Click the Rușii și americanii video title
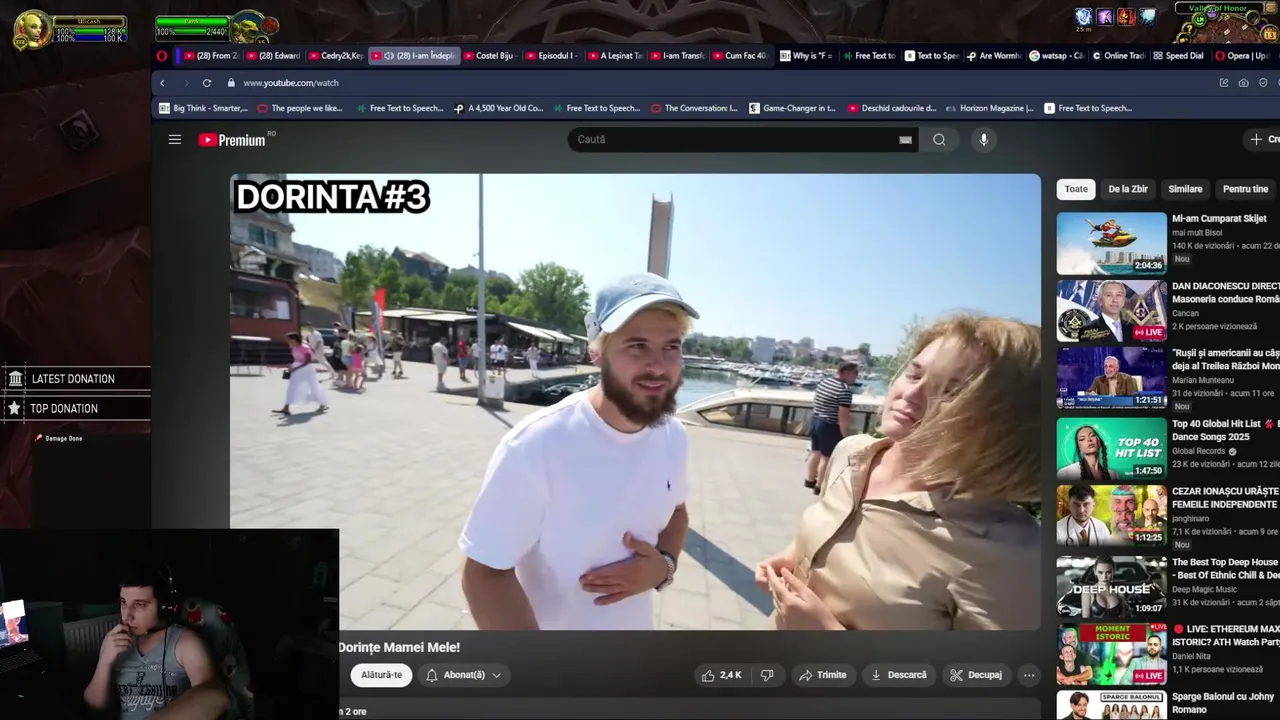The image size is (1280, 720). 1226,360
